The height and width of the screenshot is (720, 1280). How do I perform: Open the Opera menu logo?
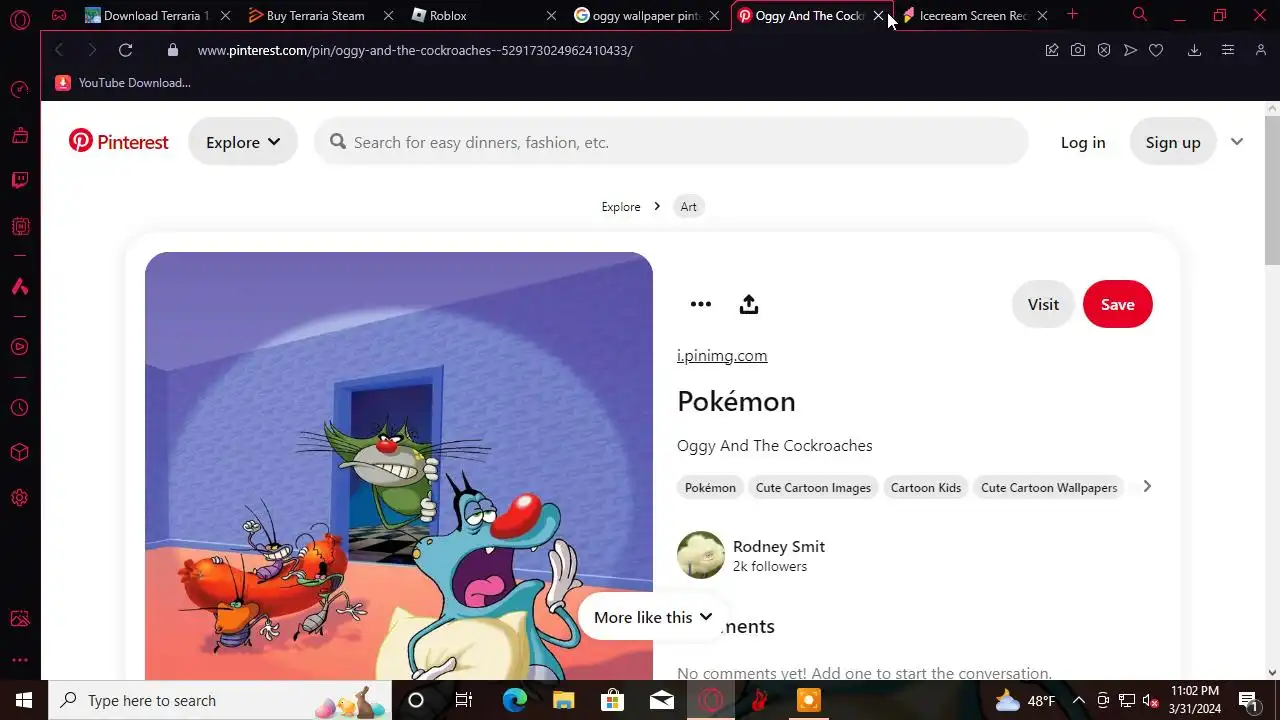(20, 18)
